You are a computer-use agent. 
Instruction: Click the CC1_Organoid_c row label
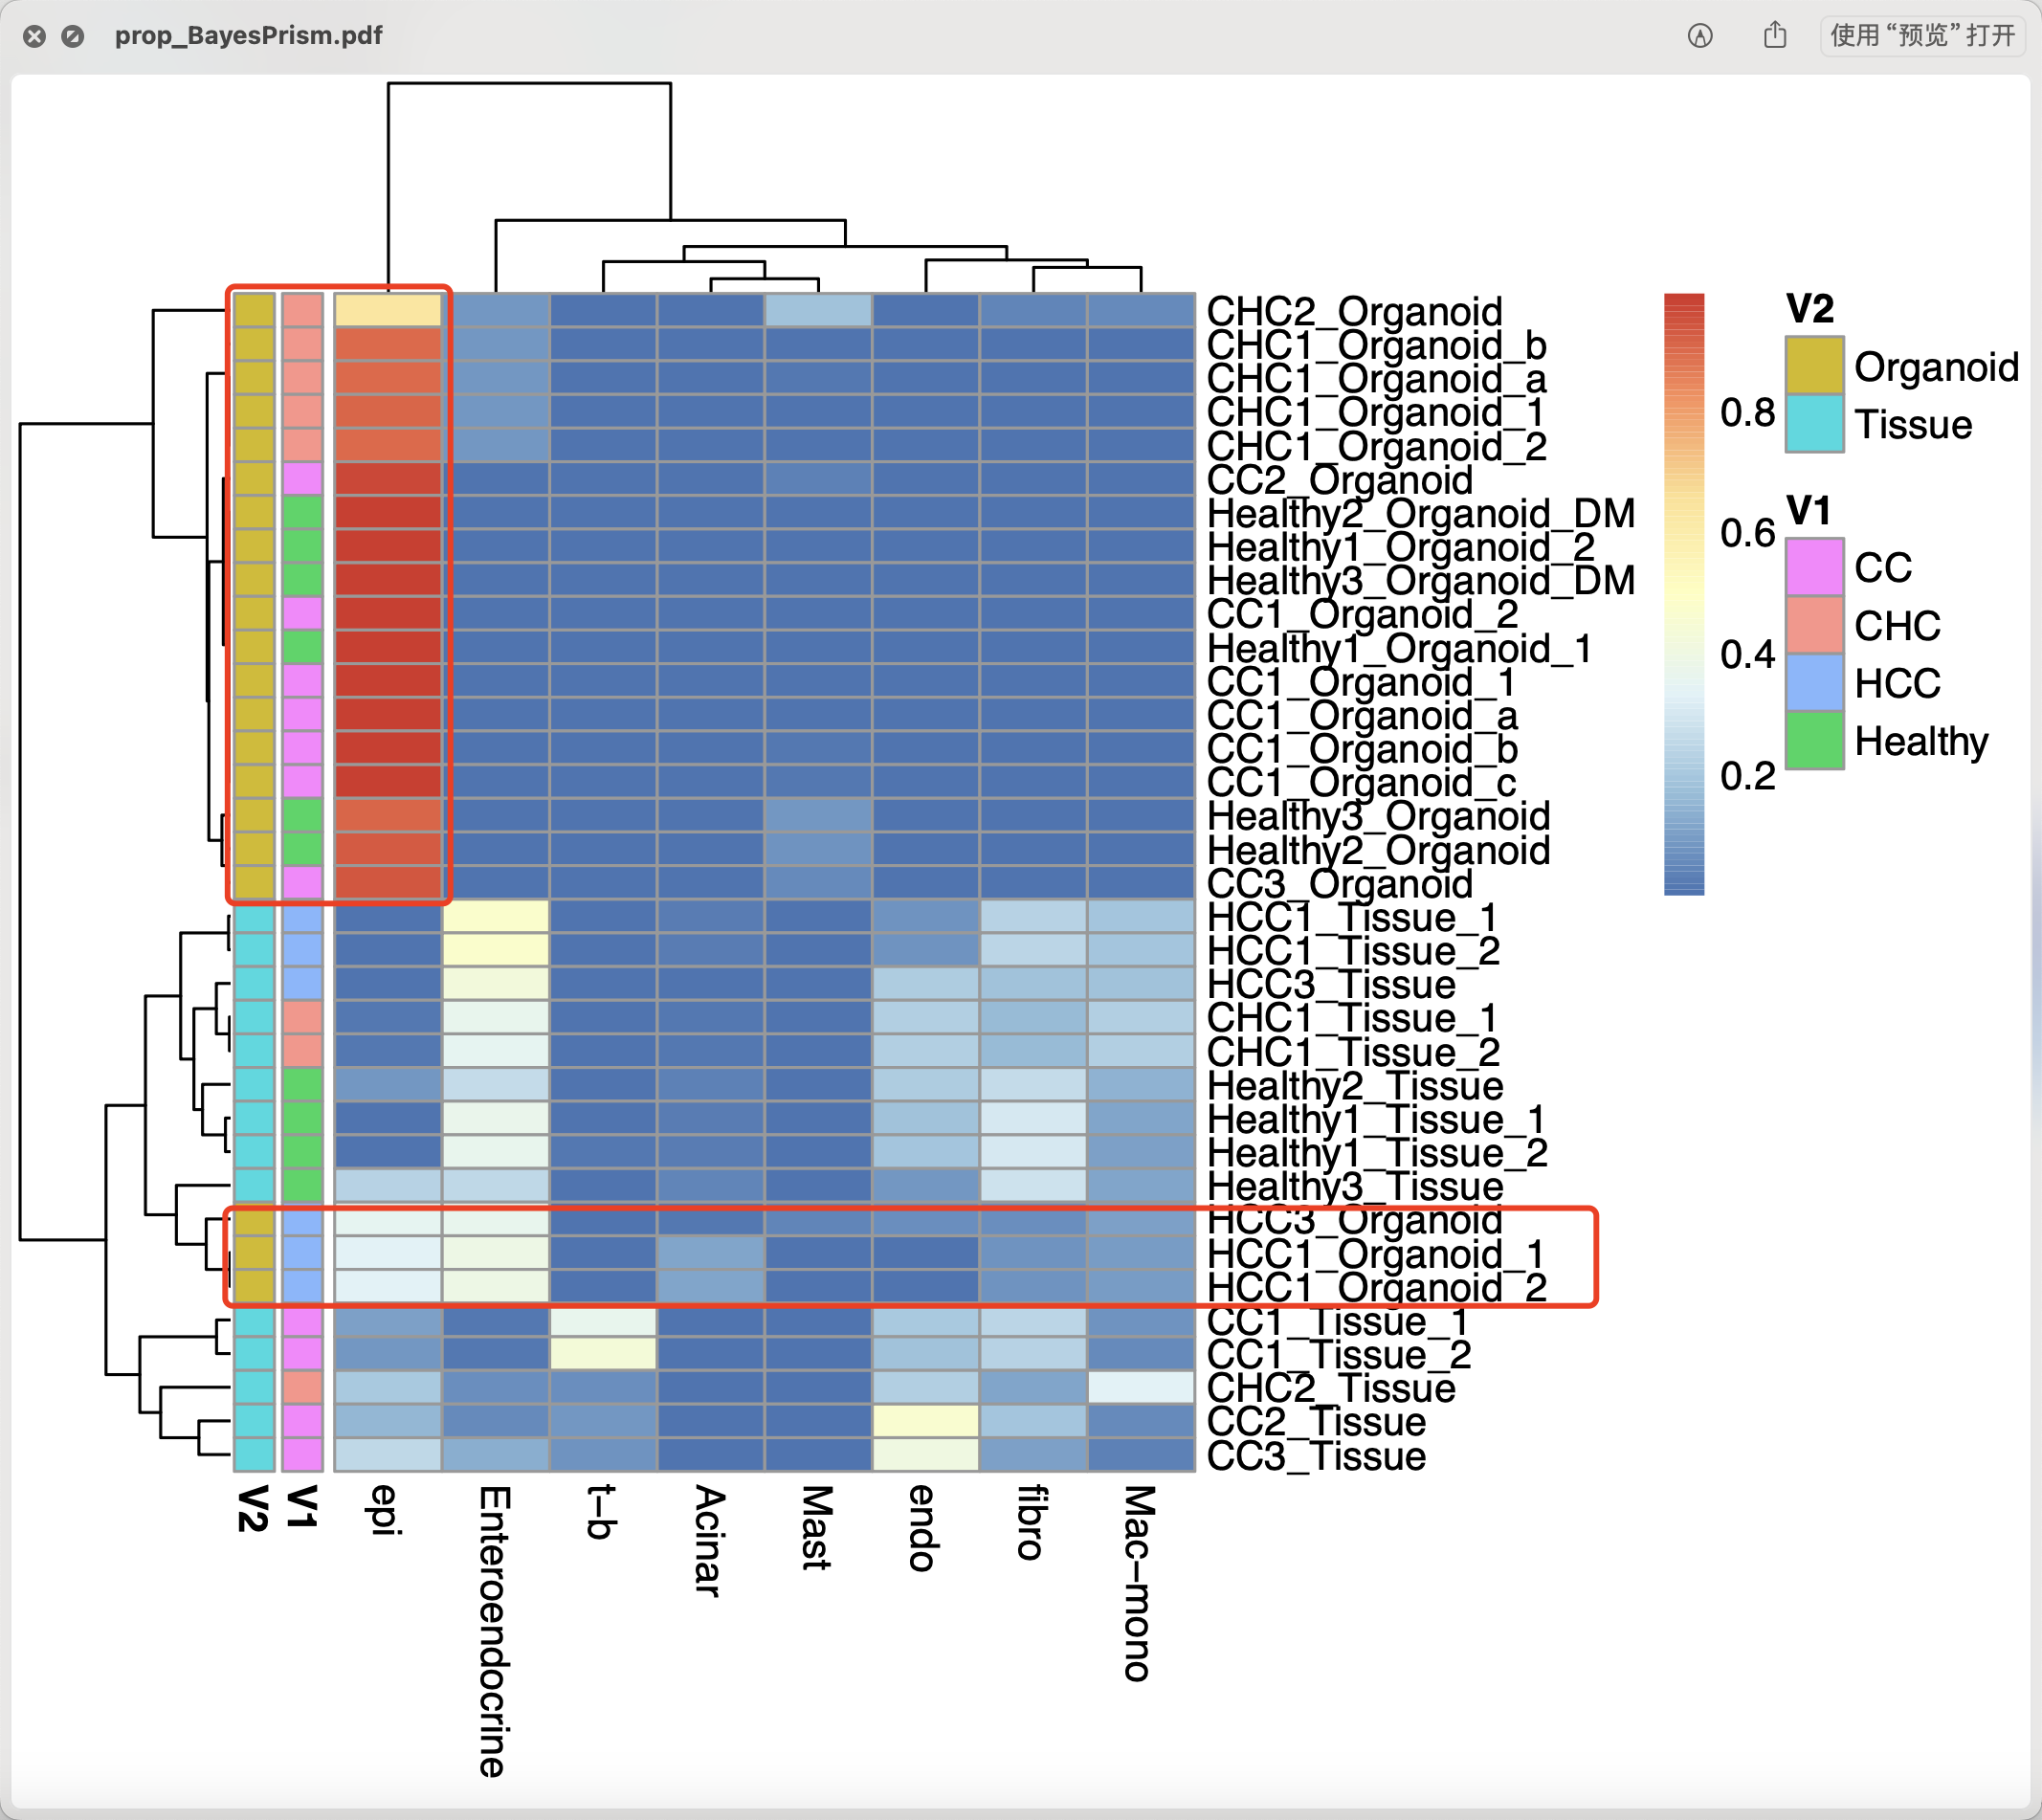tap(1361, 783)
